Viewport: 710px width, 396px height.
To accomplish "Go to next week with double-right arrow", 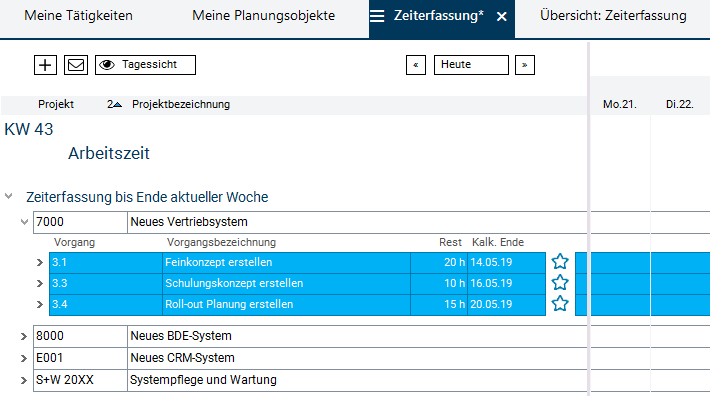I will [525, 65].
